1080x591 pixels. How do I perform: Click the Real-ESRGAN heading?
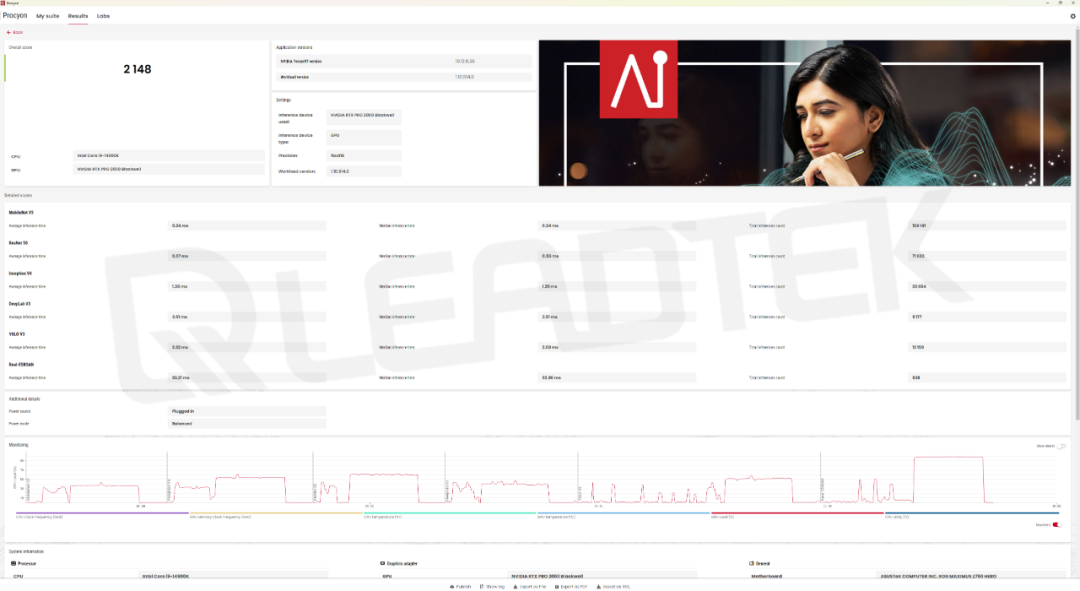(x=21, y=364)
